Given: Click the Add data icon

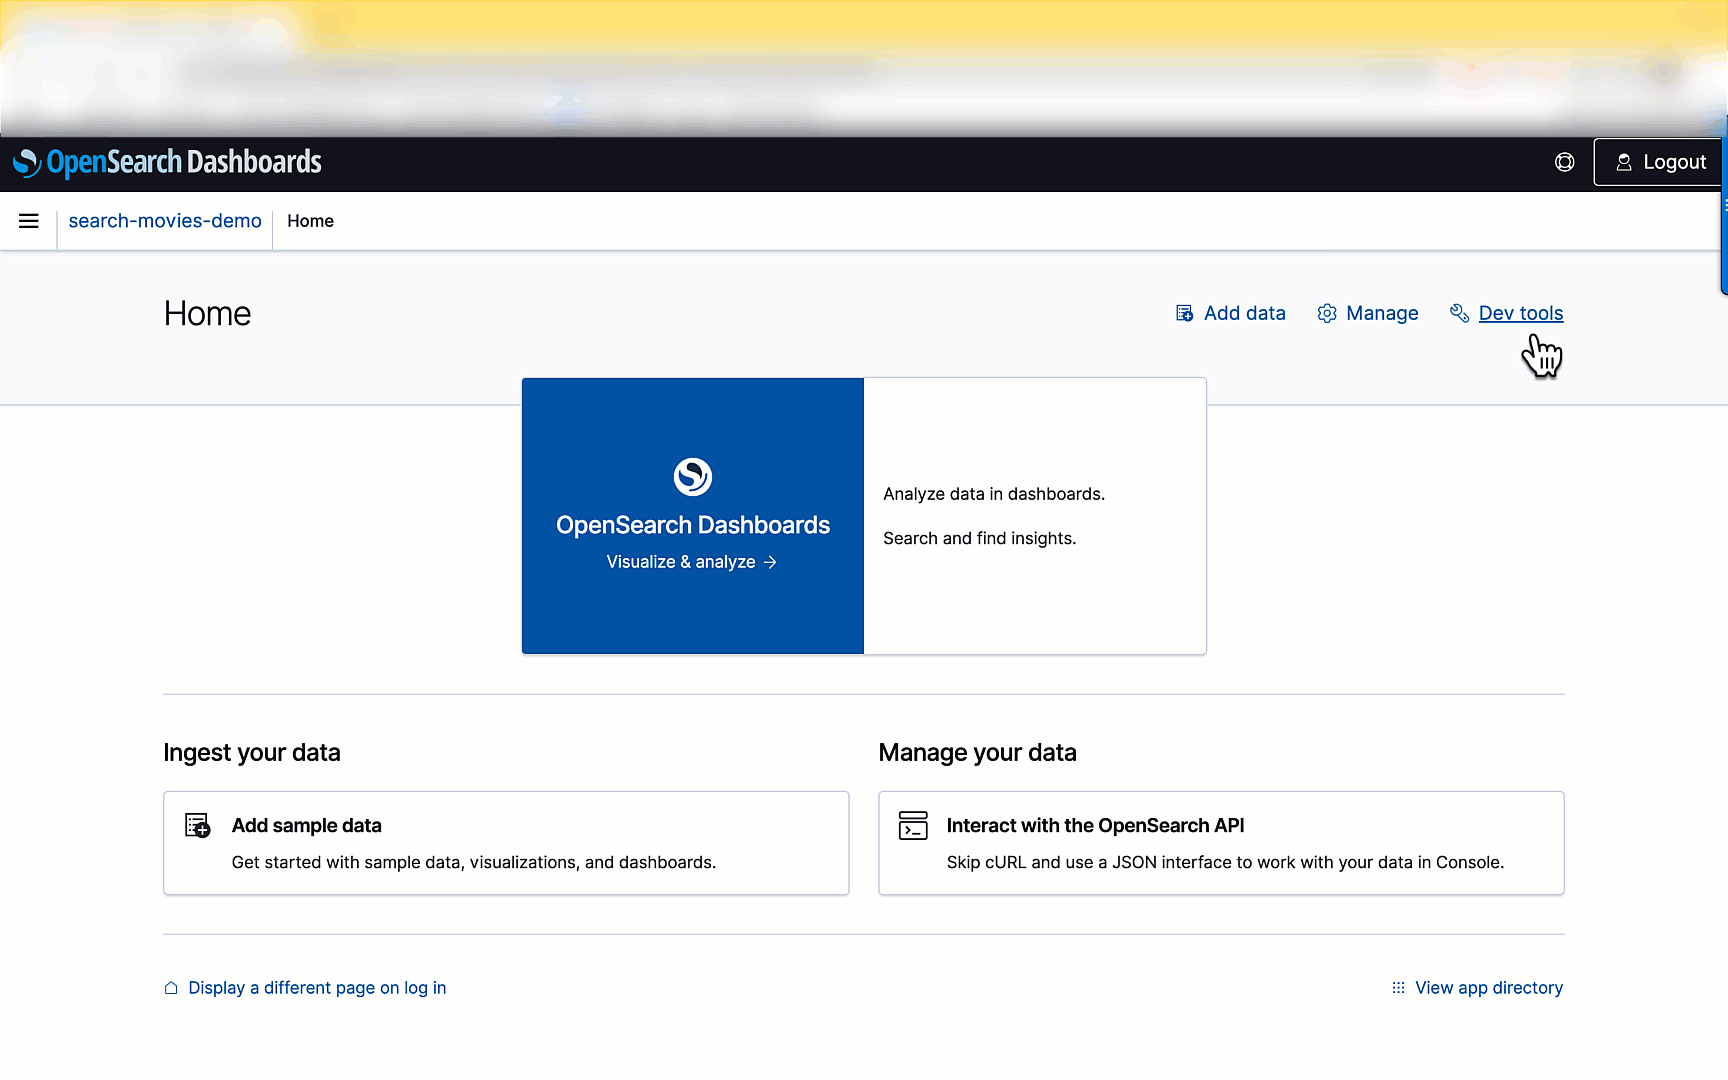Looking at the screenshot, I should [x=1185, y=313].
